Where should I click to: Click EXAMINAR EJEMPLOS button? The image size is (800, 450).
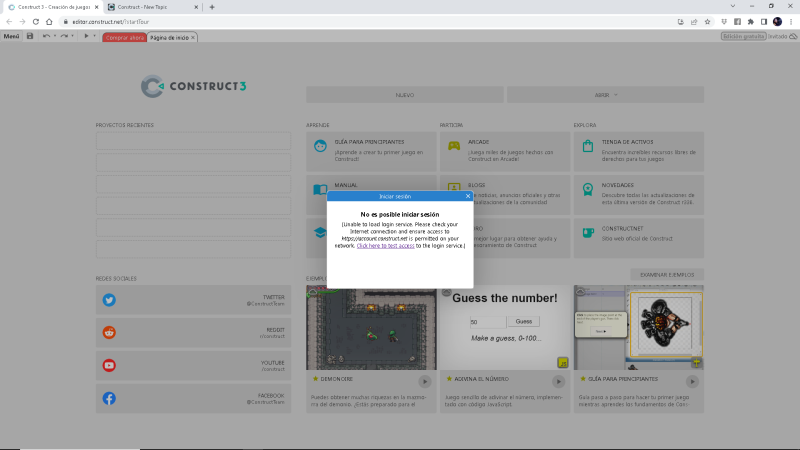click(667, 274)
